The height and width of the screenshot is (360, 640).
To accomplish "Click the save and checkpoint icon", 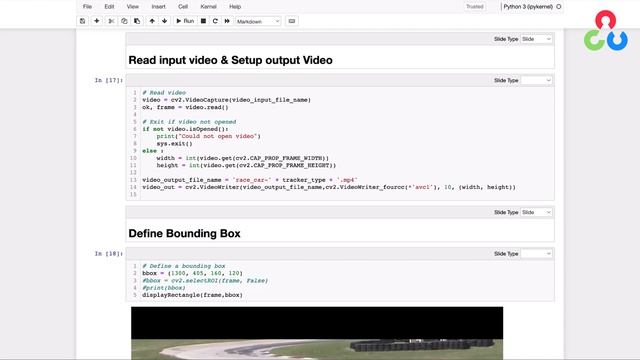I will 82,21.
